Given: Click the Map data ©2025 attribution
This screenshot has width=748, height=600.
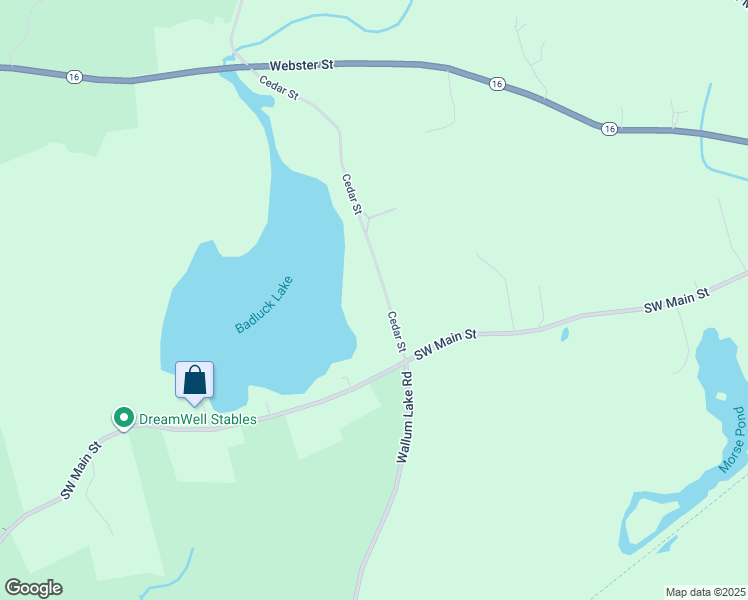Looking at the screenshot, I should pos(706,592).
